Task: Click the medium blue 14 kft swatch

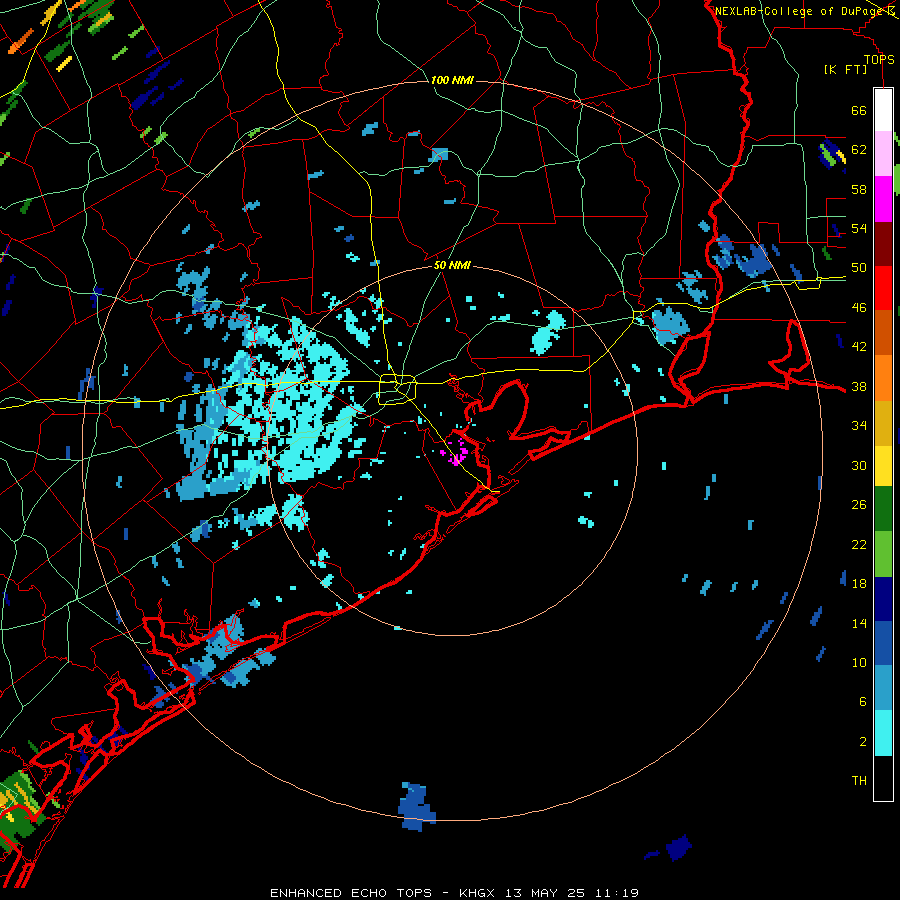Action: point(883,643)
